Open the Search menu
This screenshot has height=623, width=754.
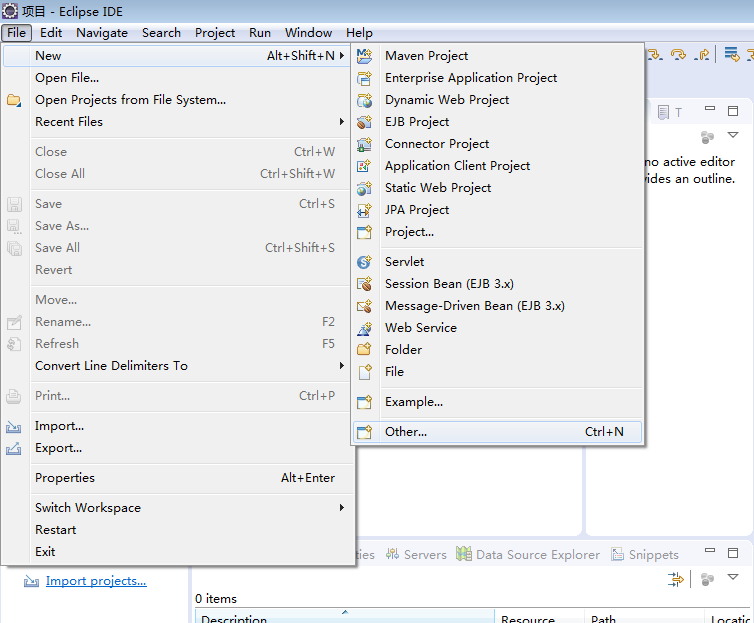tap(162, 33)
